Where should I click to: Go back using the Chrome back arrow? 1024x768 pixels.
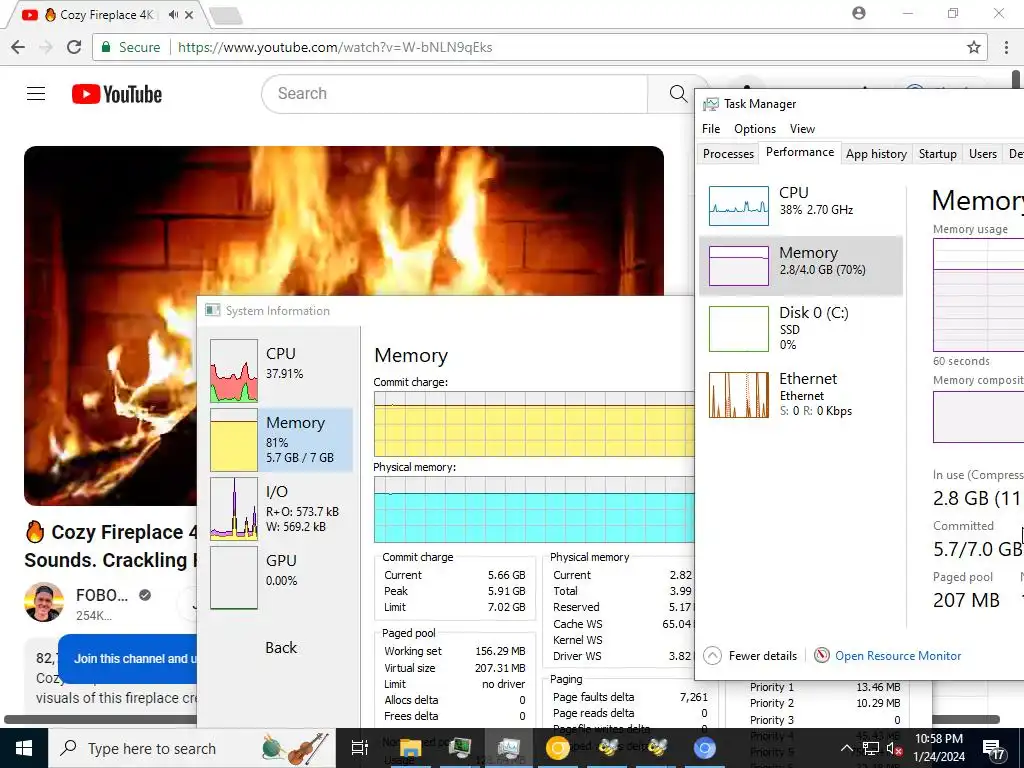[x=18, y=47]
